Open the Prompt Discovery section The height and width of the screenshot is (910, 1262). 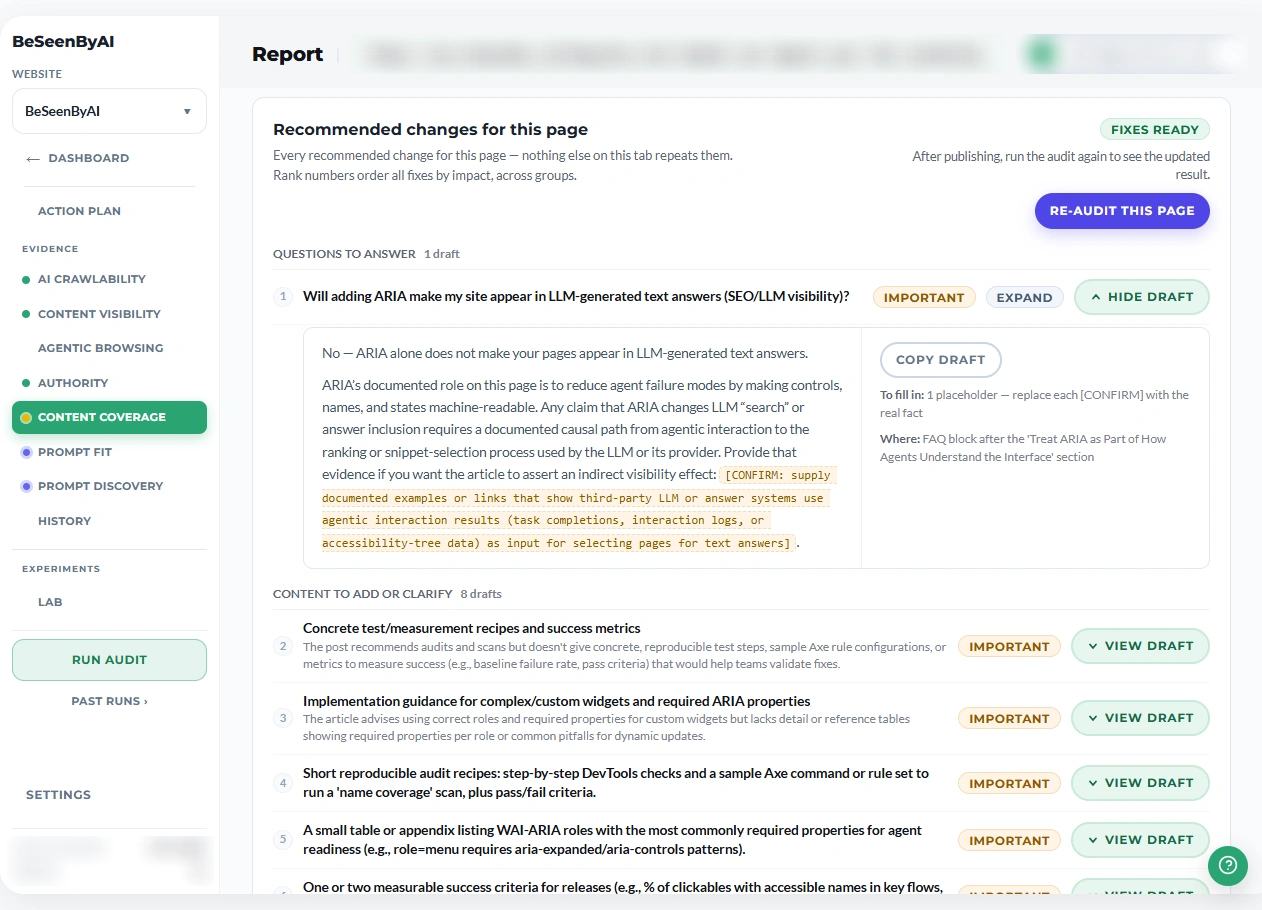(100, 486)
